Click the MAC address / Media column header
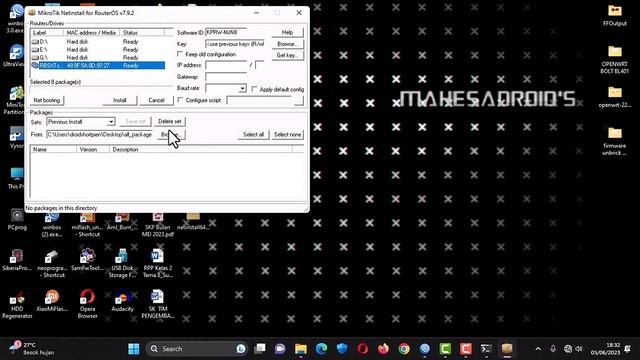The image size is (640, 360). click(x=91, y=32)
